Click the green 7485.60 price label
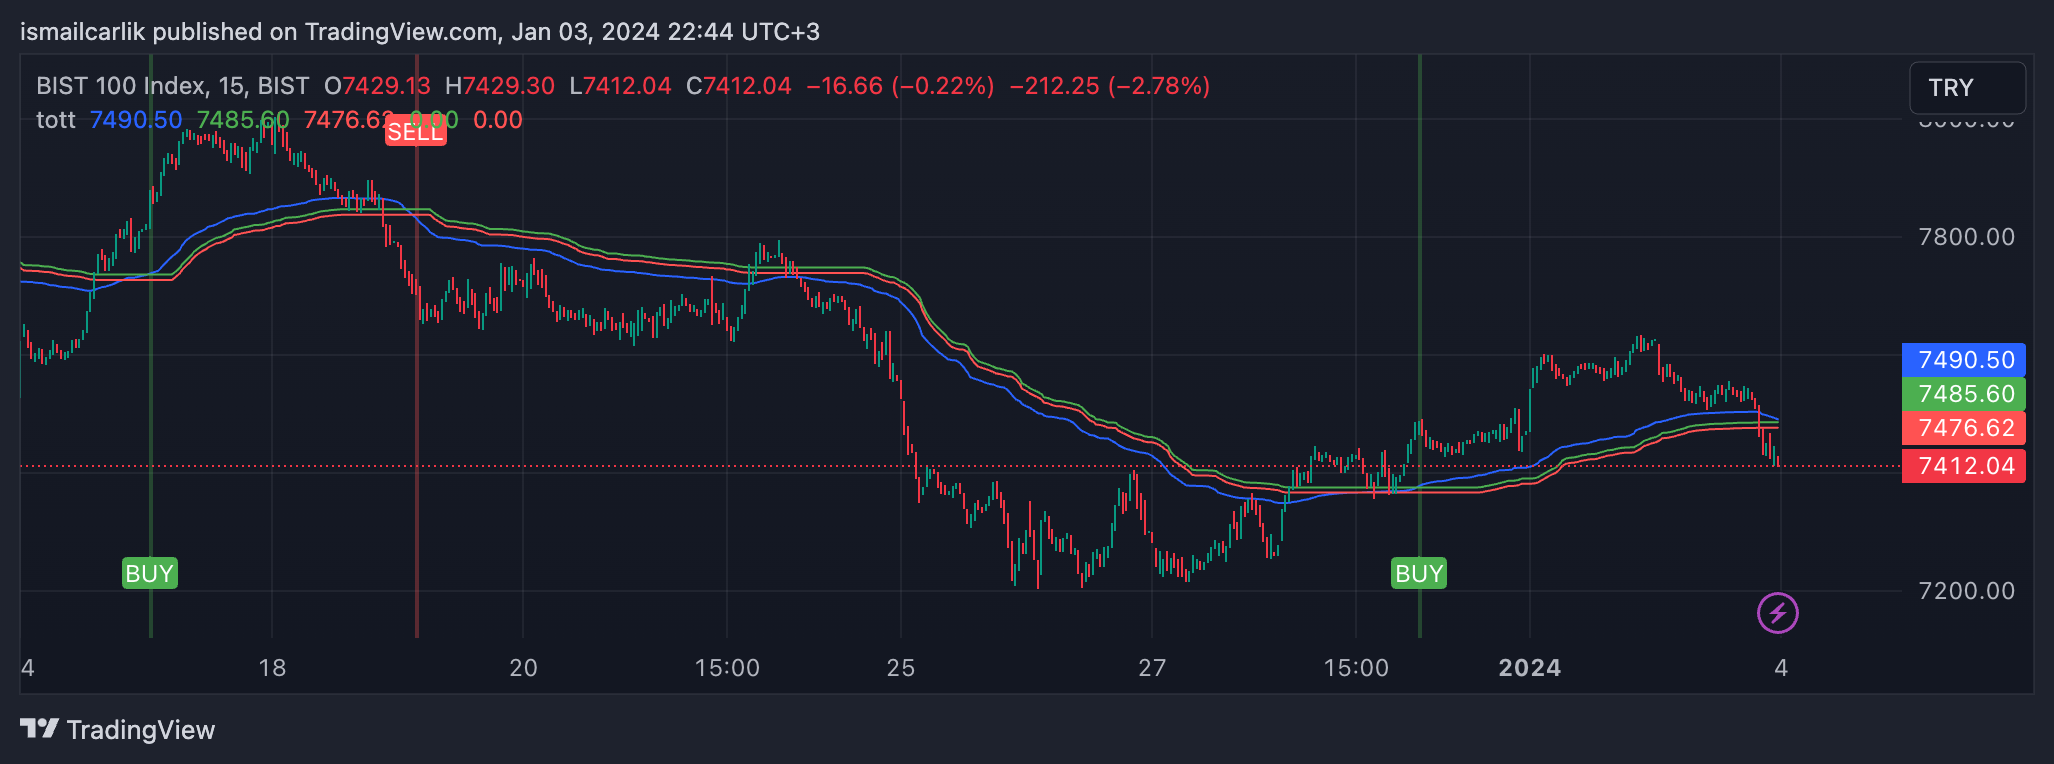Screen dimensions: 2054x764 click(1964, 394)
